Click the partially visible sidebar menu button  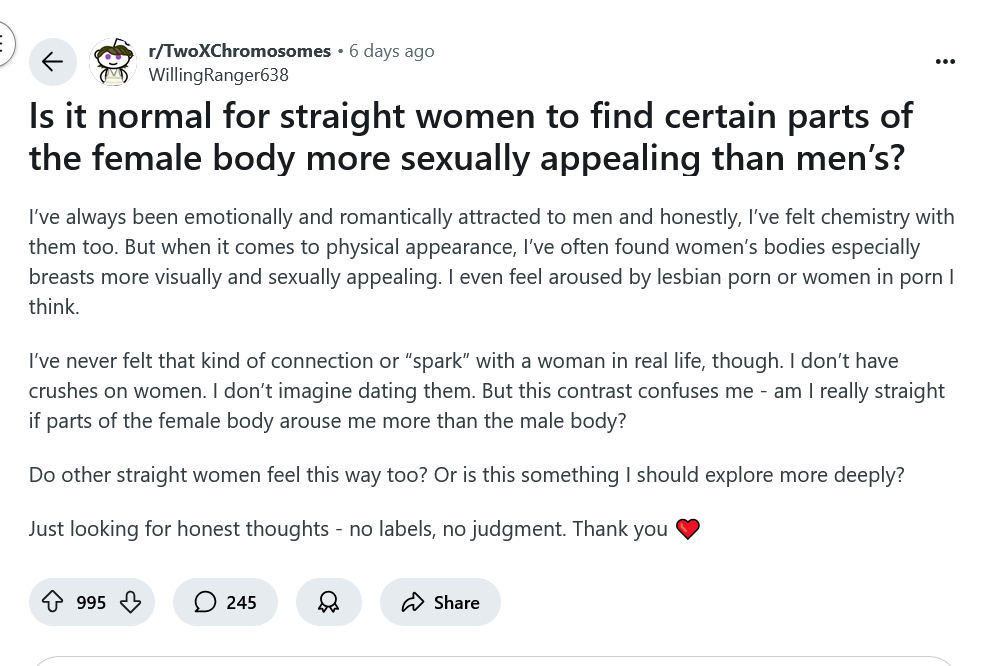tap(5, 43)
